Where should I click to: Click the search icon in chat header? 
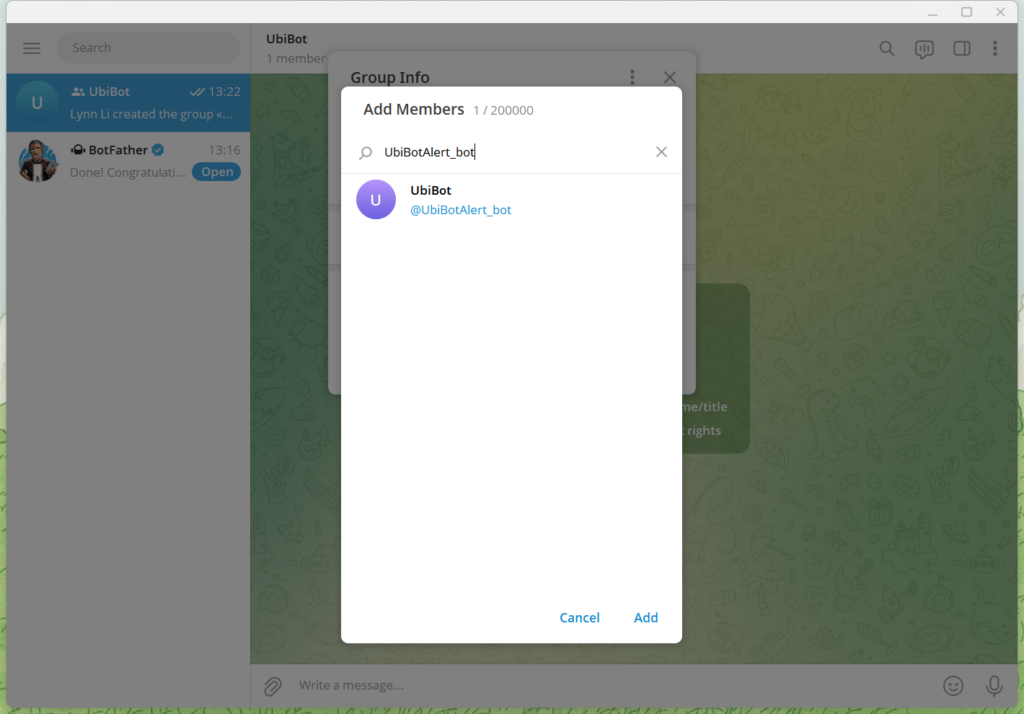[x=887, y=48]
